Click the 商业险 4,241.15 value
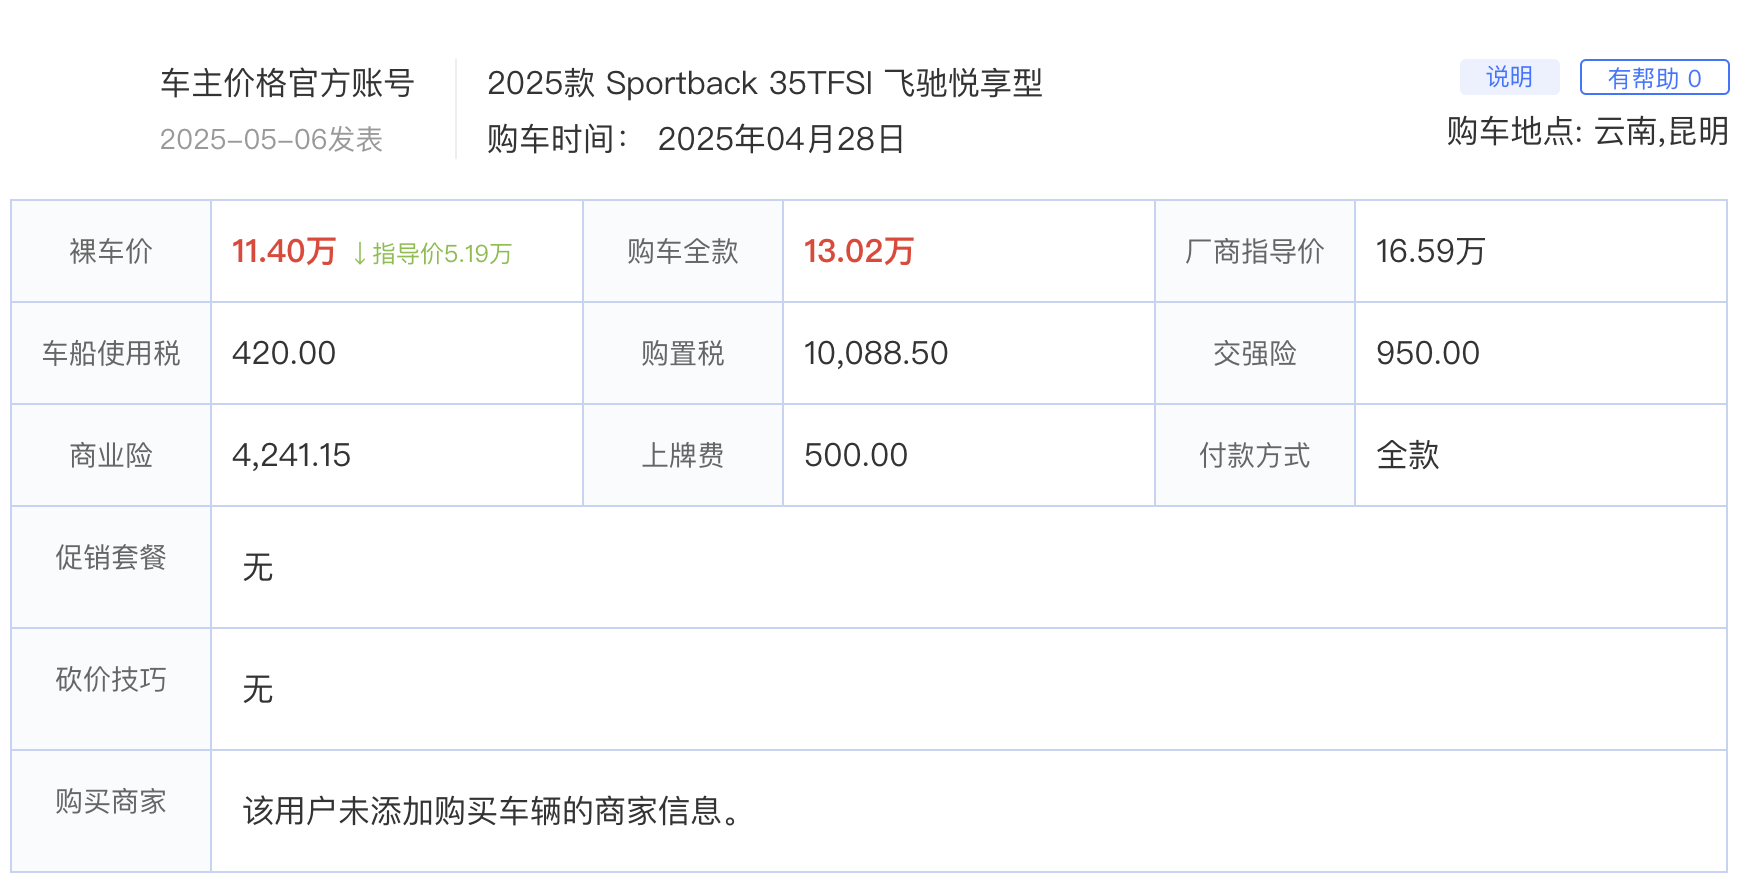This screenshot has height=880, width=1738. (292, 455)
